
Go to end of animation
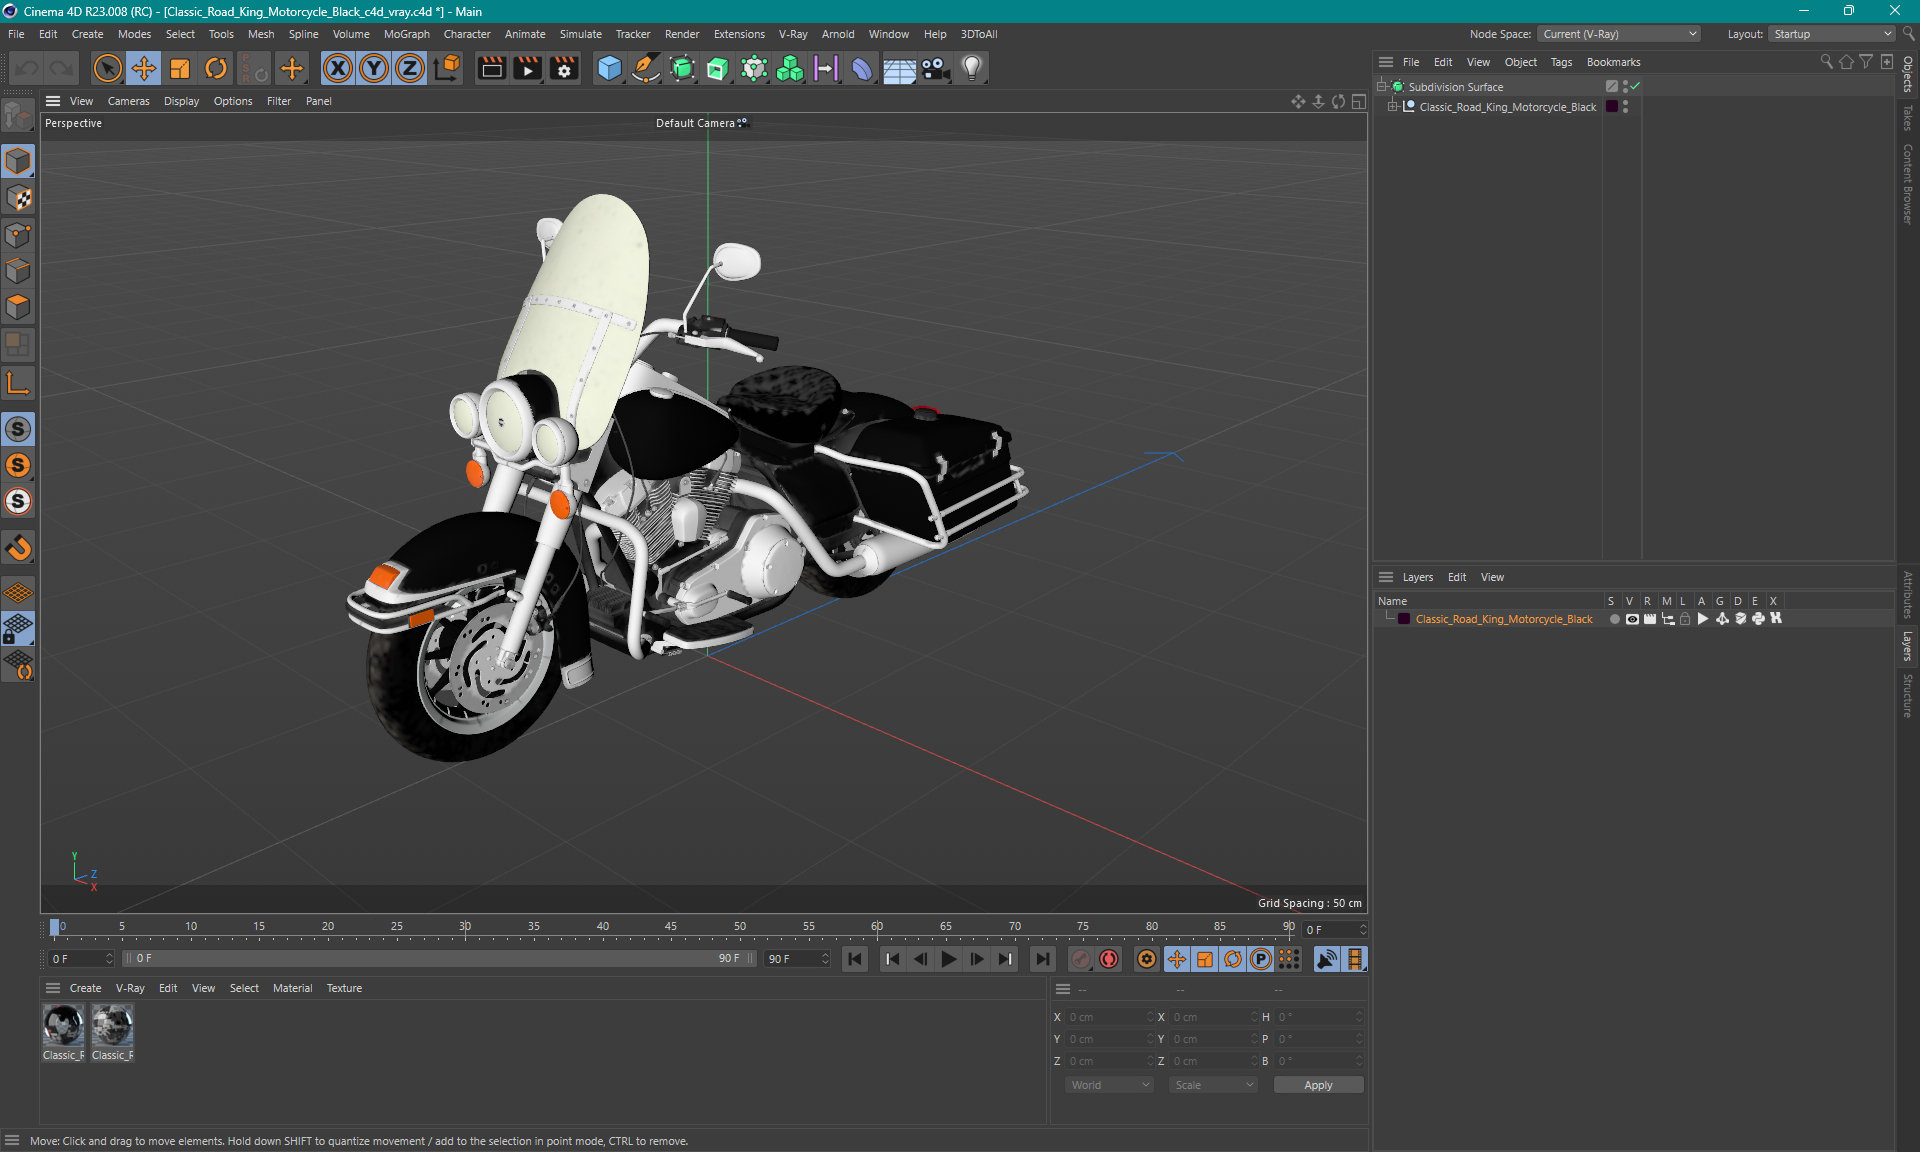pyautogui.click(x=1042, y=959)
